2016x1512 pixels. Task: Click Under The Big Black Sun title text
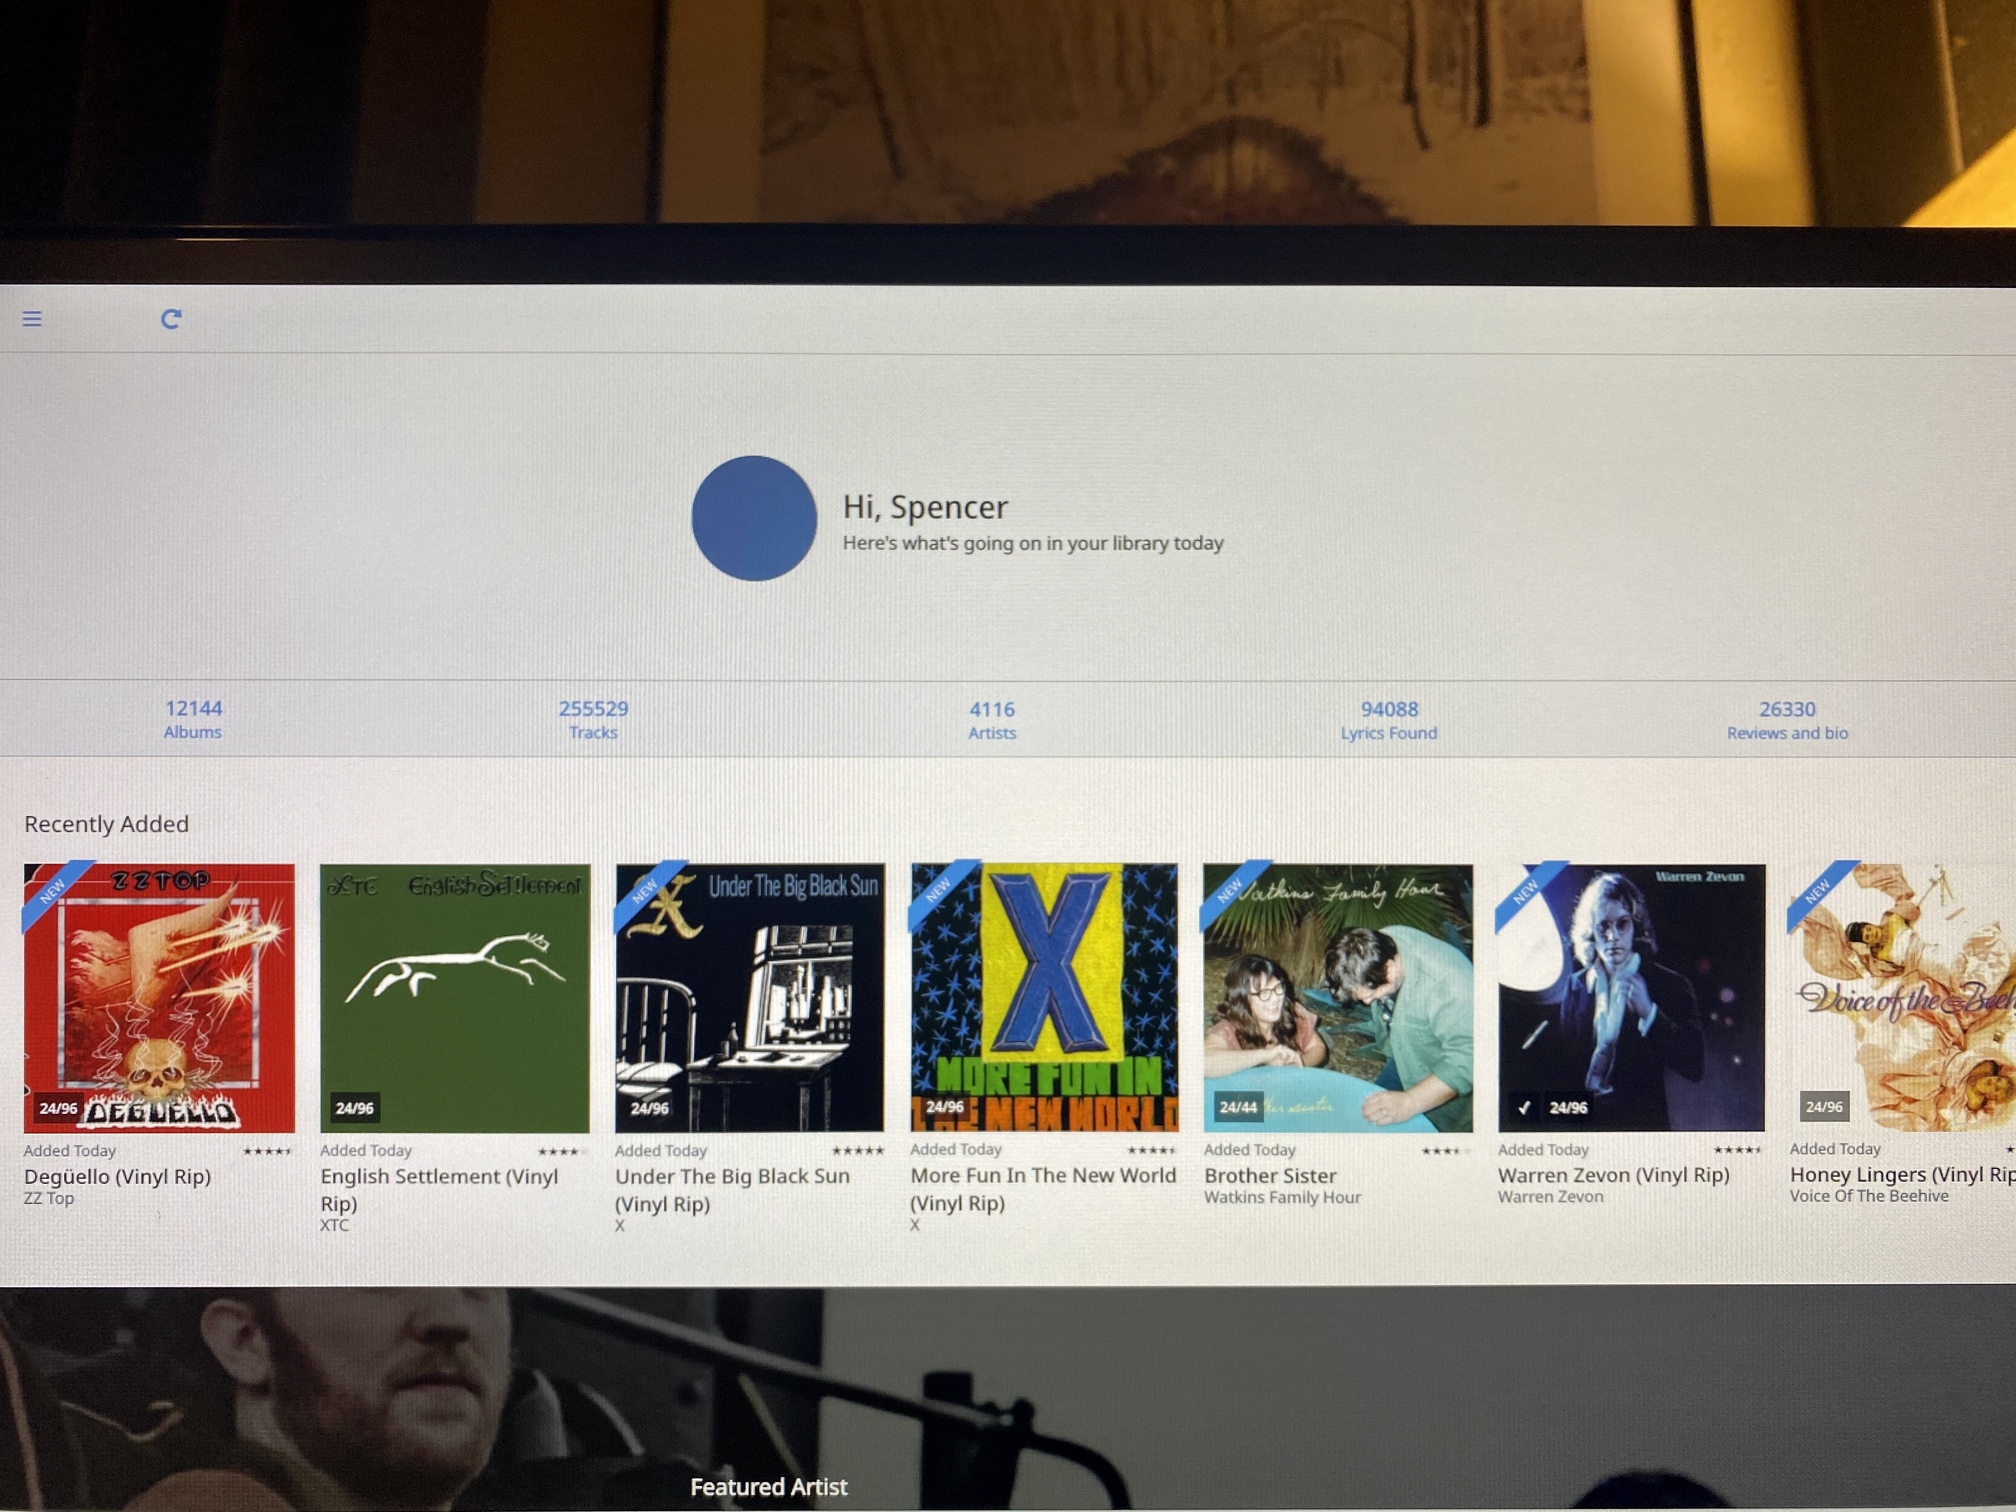[x=732, y=1189]
